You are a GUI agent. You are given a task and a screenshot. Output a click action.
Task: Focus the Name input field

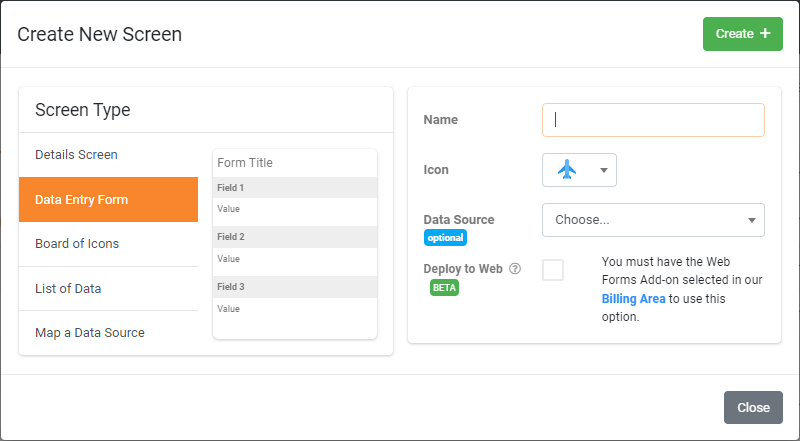653,120
